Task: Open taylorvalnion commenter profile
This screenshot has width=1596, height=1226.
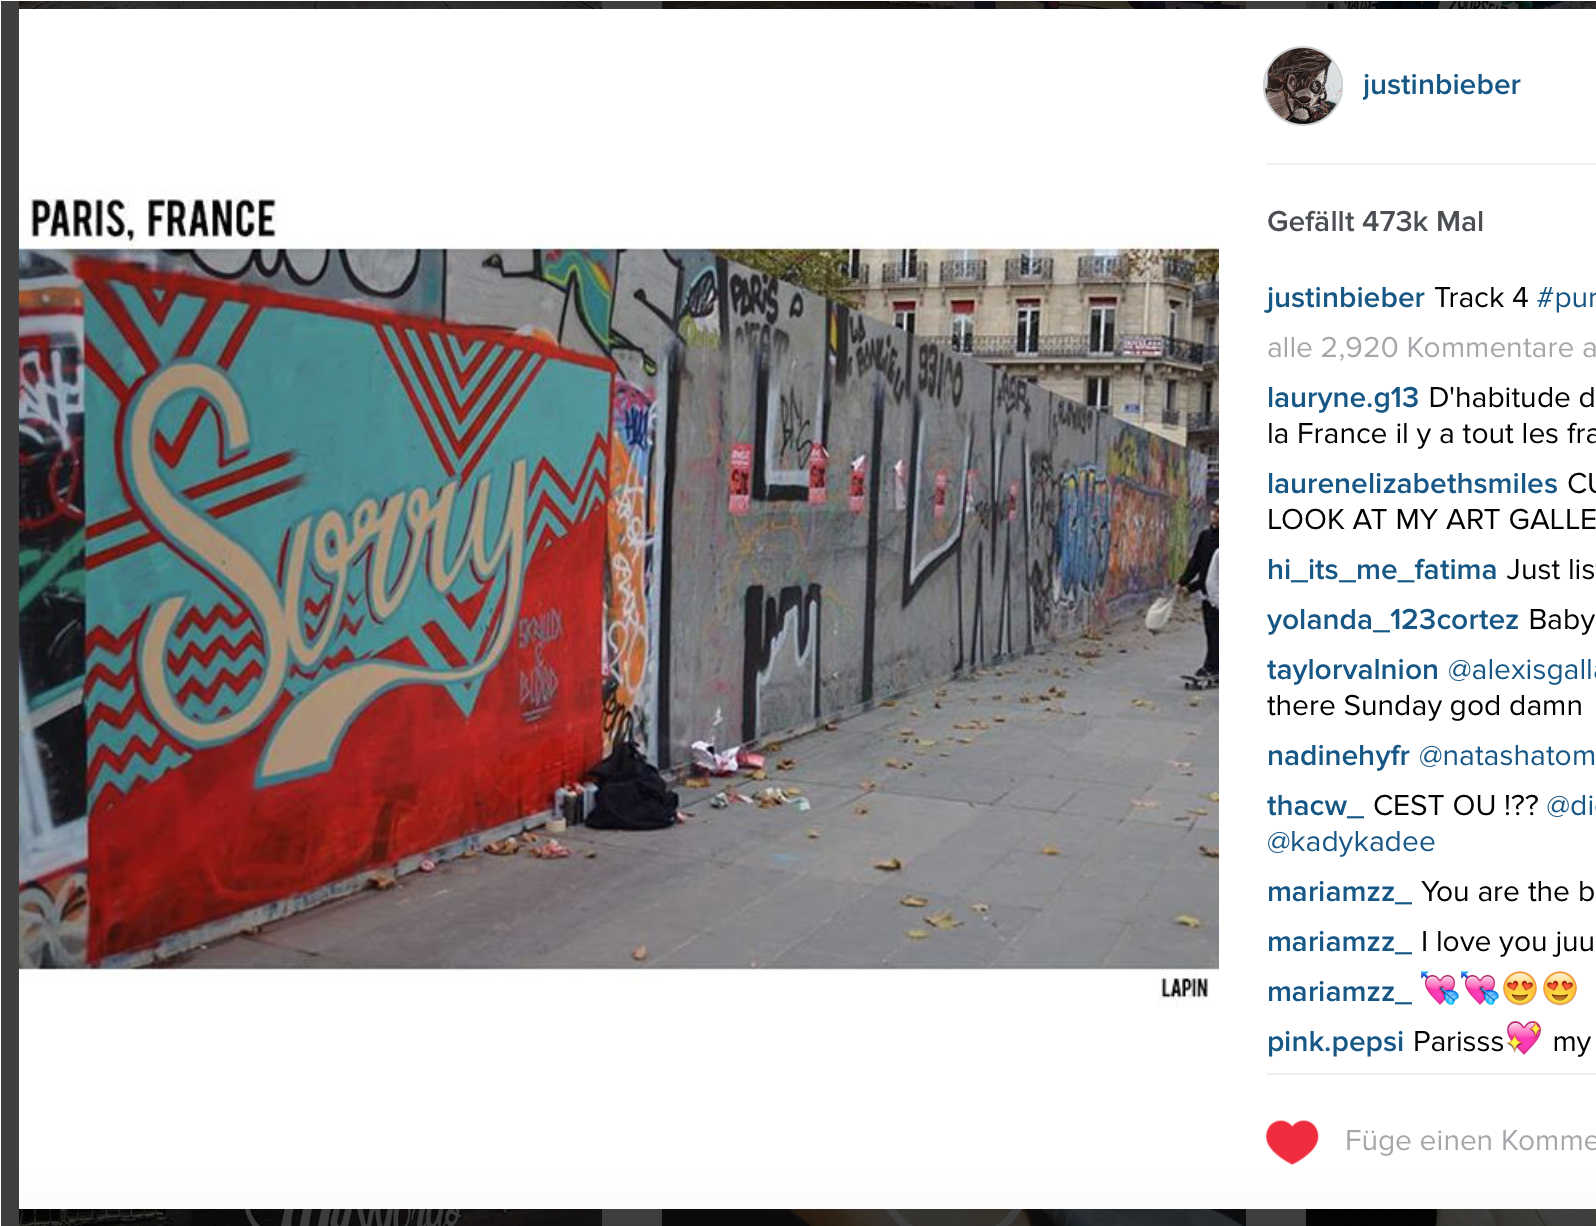Action: pyautogui.click(x=1352, y=670)
